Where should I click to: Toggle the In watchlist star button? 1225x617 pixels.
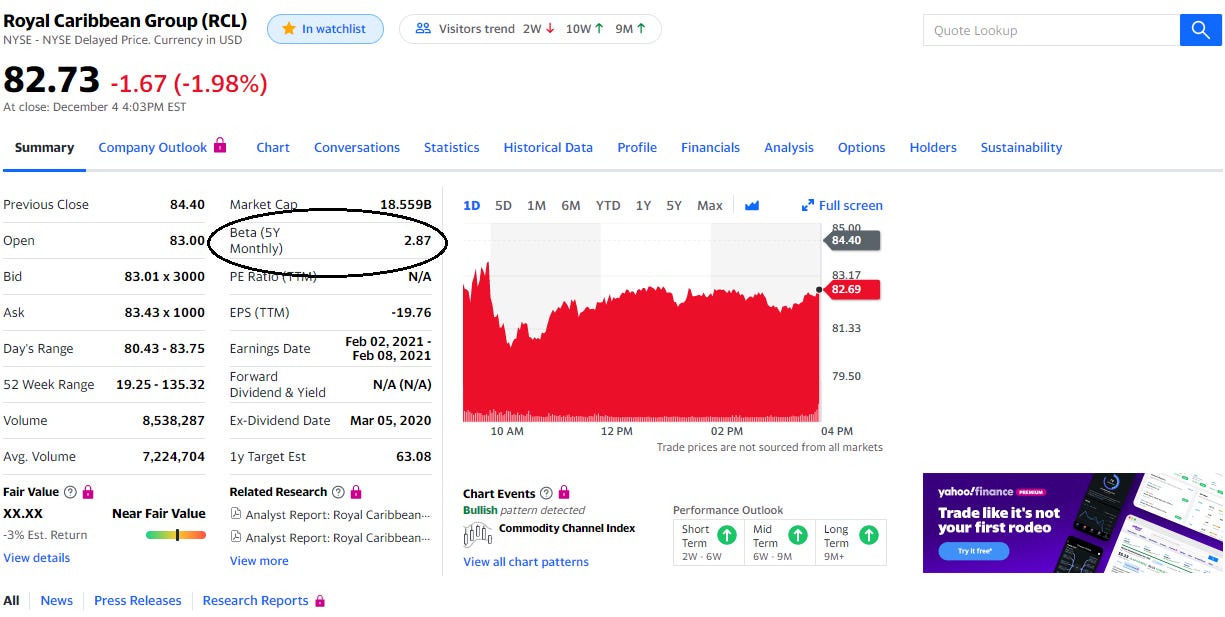pyautogui.click(x=322, y=29)
